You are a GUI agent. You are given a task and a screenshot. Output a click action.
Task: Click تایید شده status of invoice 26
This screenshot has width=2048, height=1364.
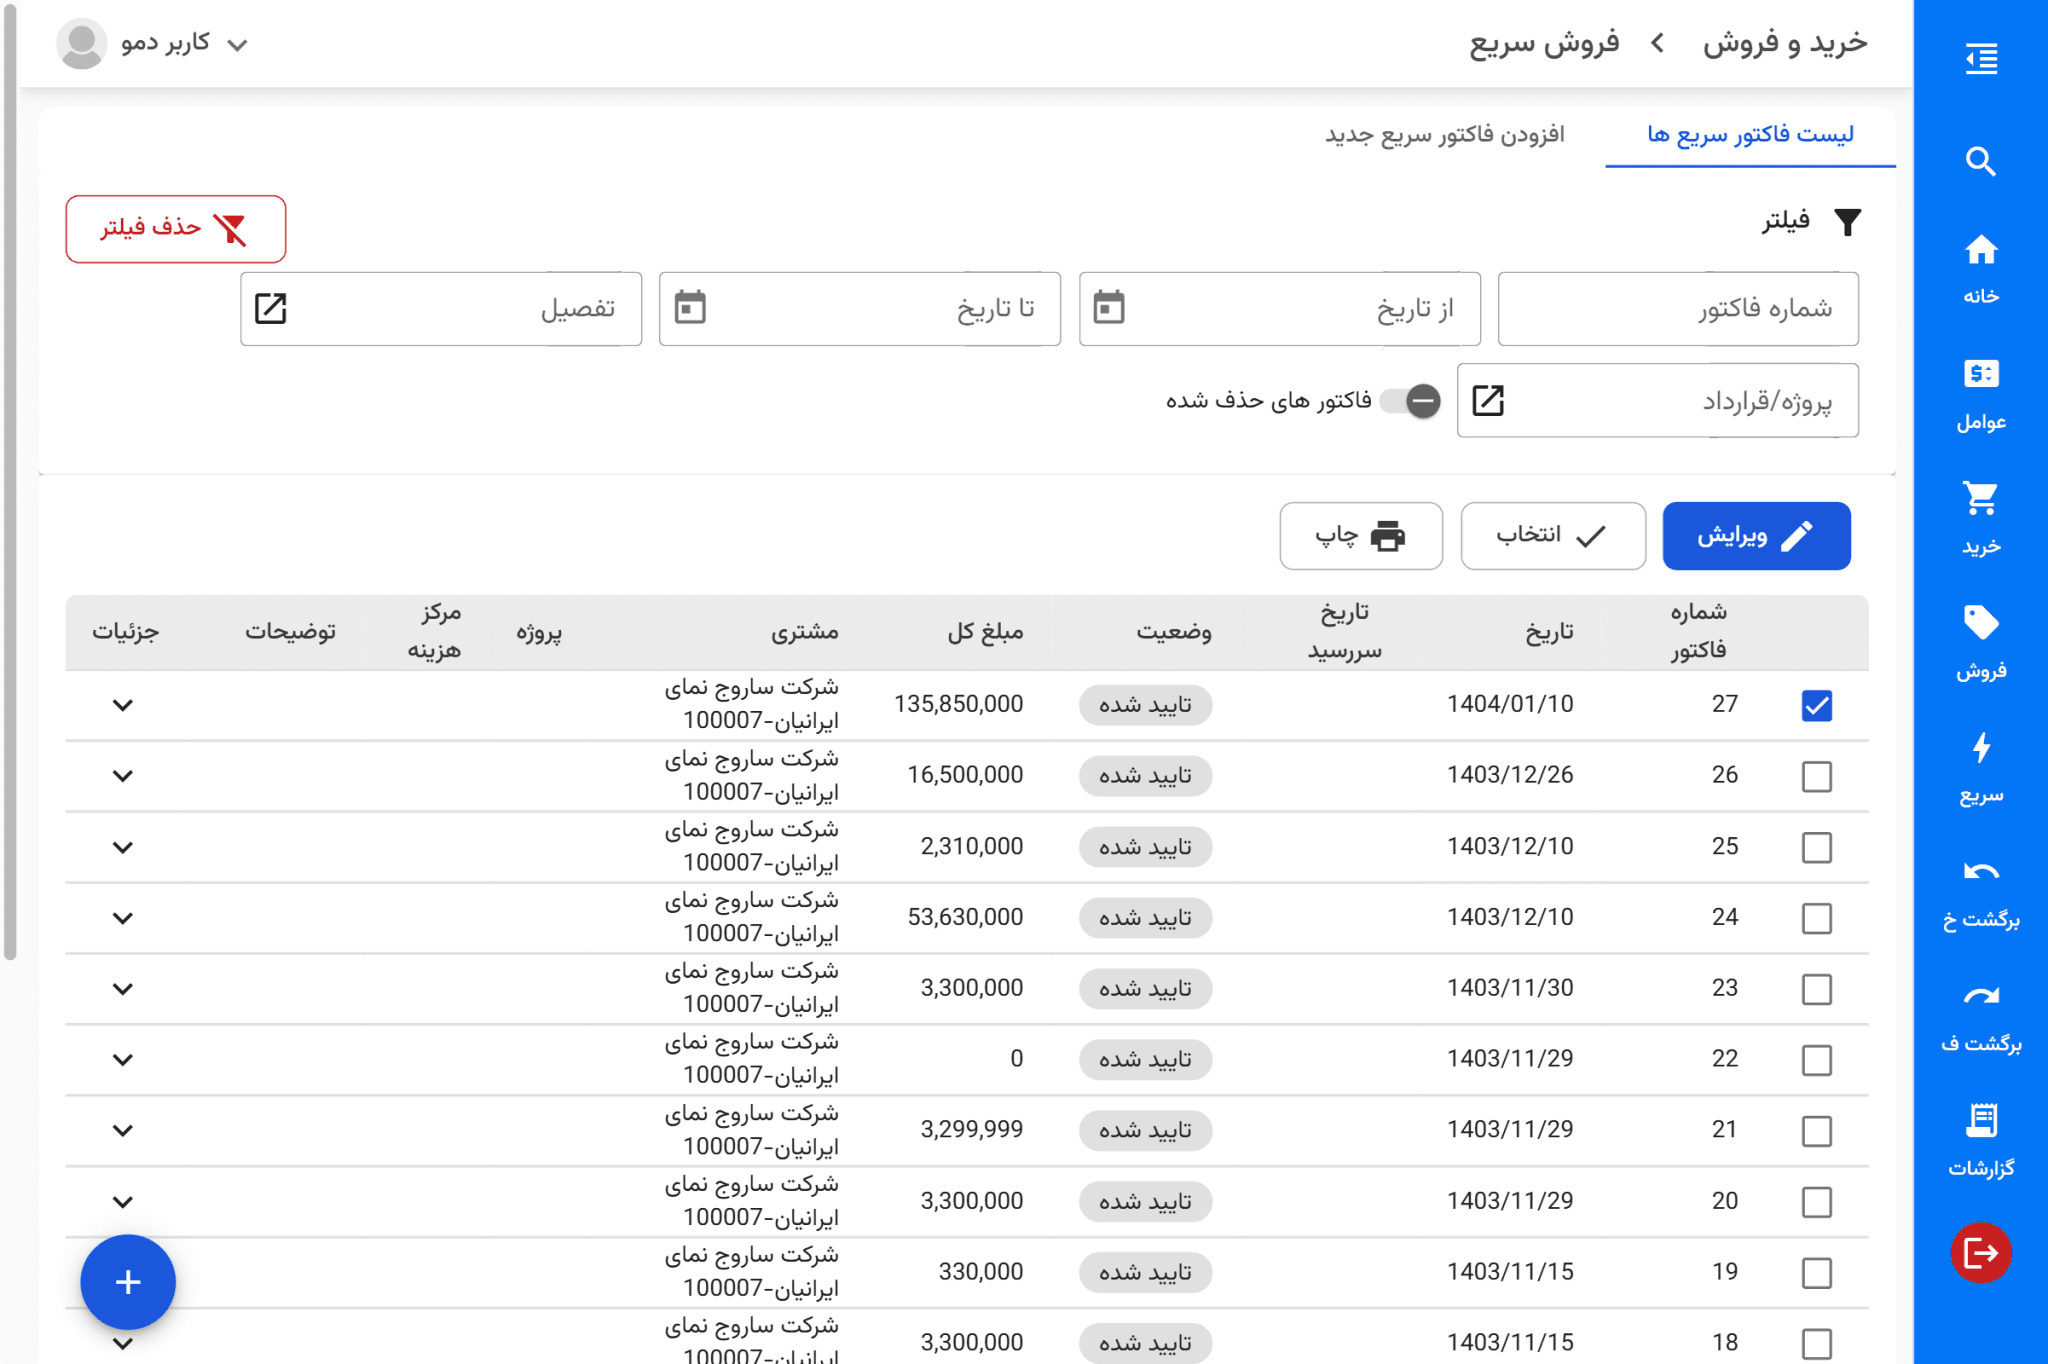(x=1145, y=776)
